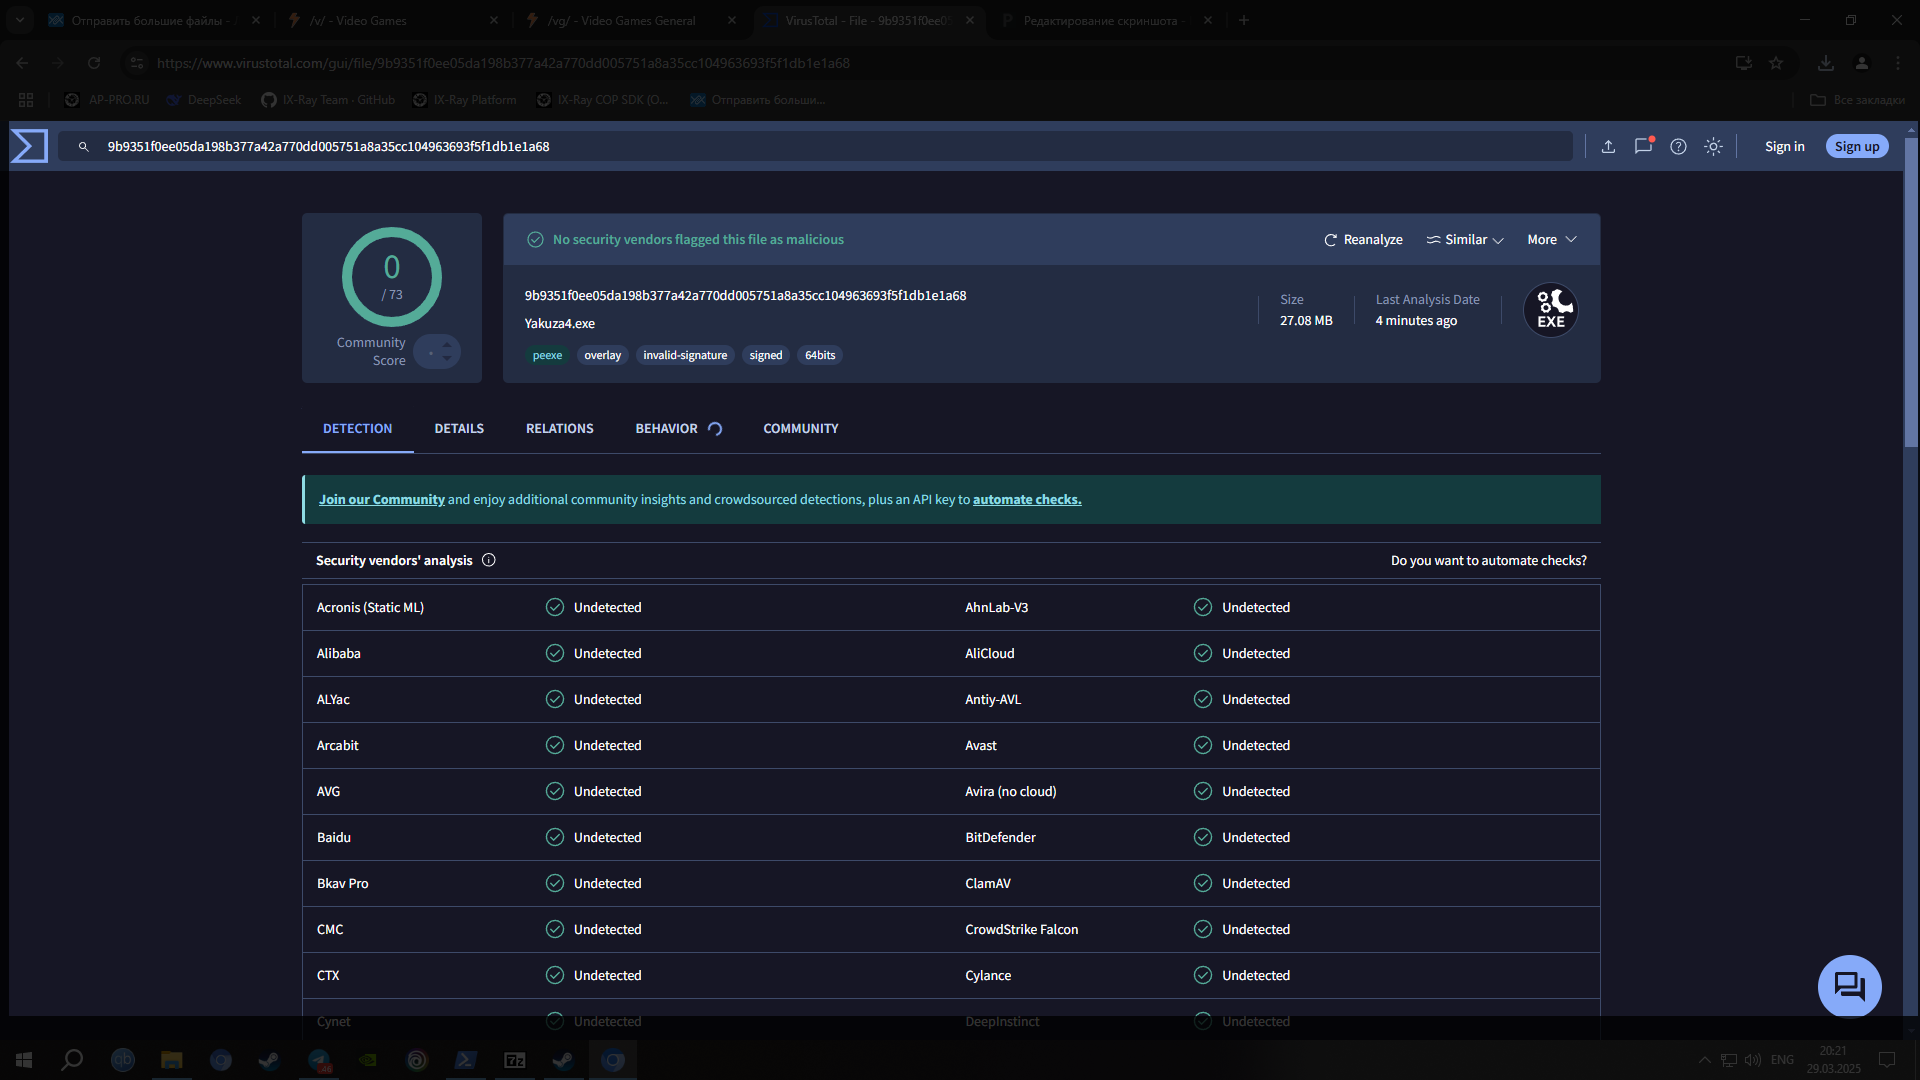
Task: Click the peexe tag
Action: (547, 355)
